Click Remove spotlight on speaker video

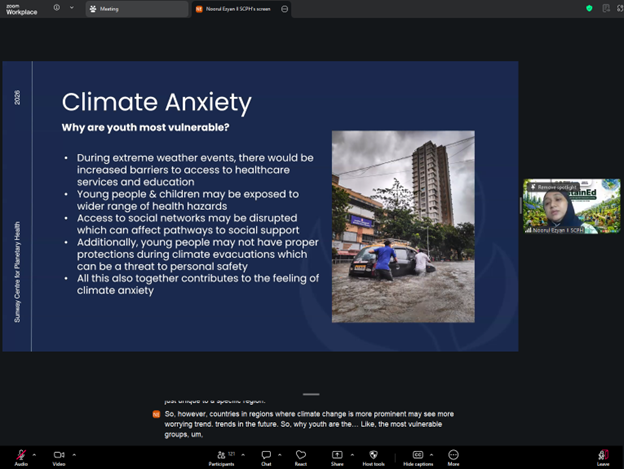[x=549, y=187]
